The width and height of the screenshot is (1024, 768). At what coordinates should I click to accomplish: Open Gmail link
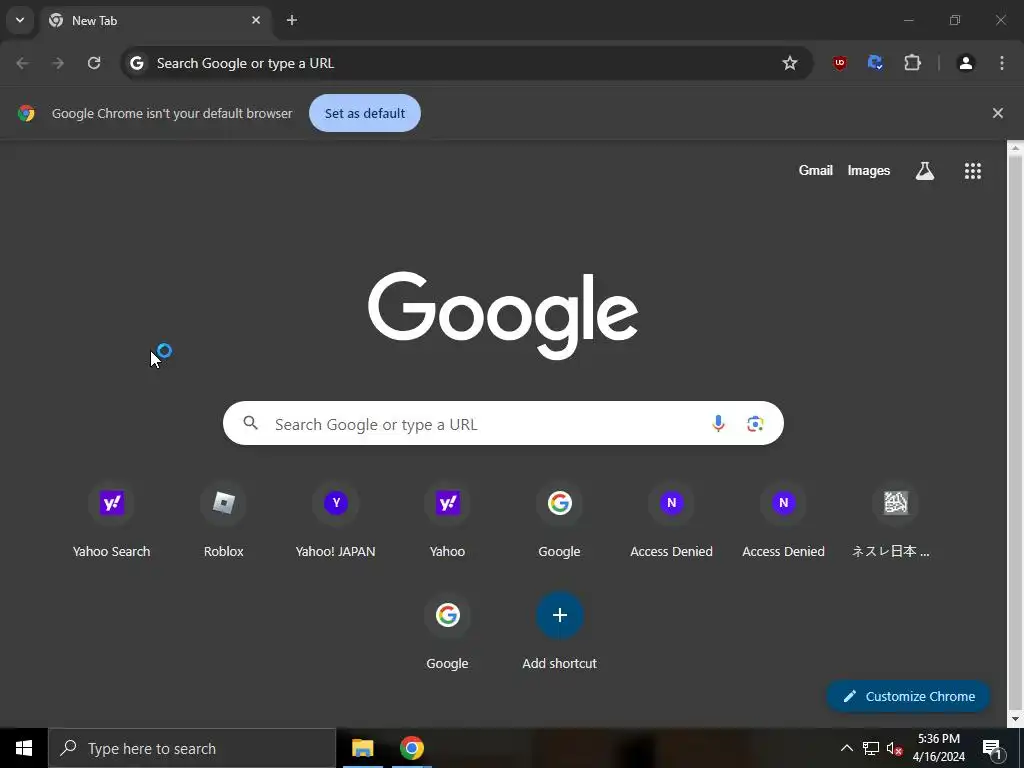pyautogui.click(x=815, y=170)
